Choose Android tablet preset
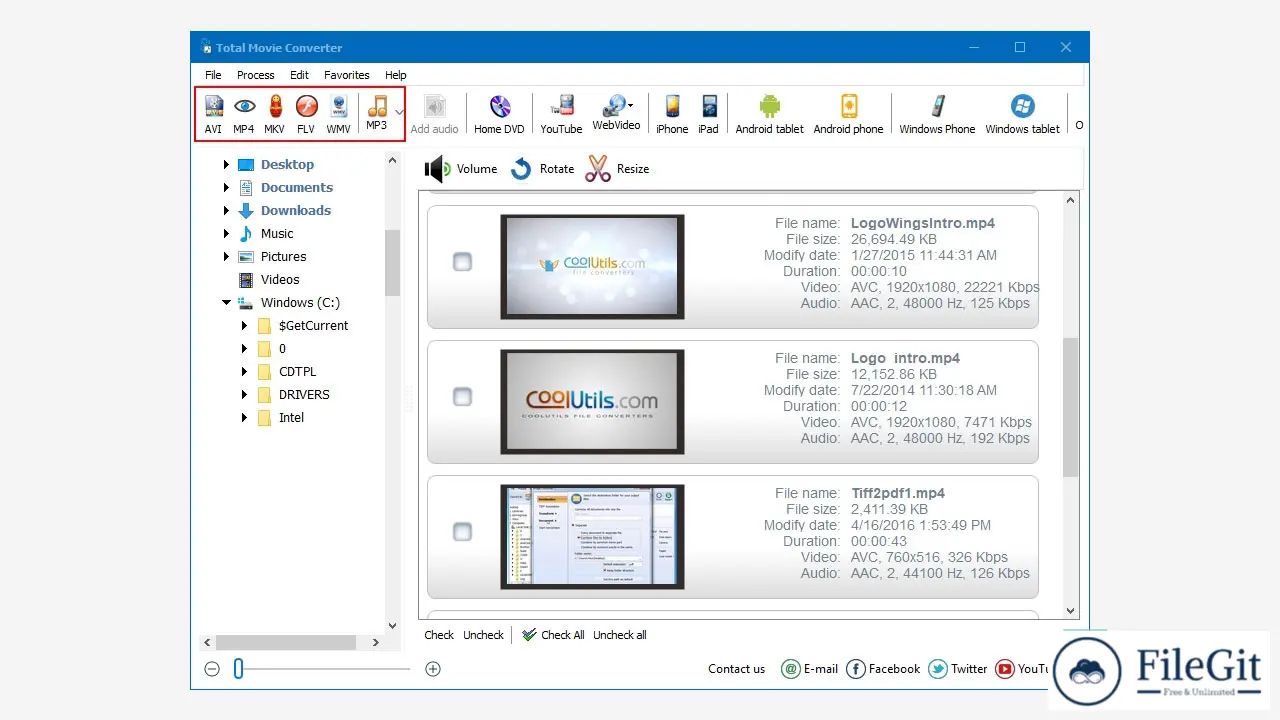Screen dimensions: 1280x720 click(x=770, y=114)
